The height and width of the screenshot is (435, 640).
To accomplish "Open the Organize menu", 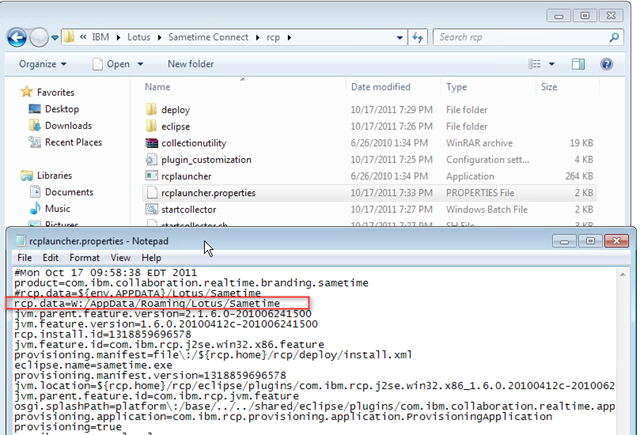I will 42,64.
